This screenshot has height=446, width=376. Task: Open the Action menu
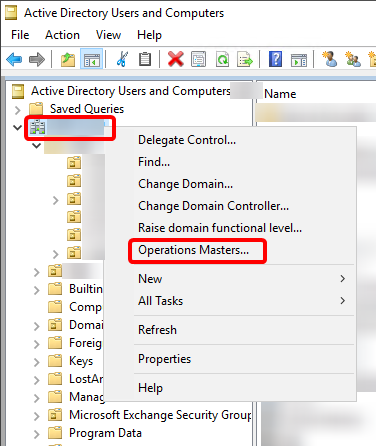point(62,35)
